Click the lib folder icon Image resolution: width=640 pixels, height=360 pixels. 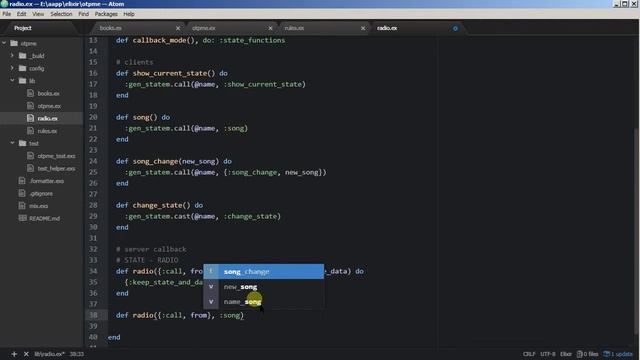tap(22, 80)
